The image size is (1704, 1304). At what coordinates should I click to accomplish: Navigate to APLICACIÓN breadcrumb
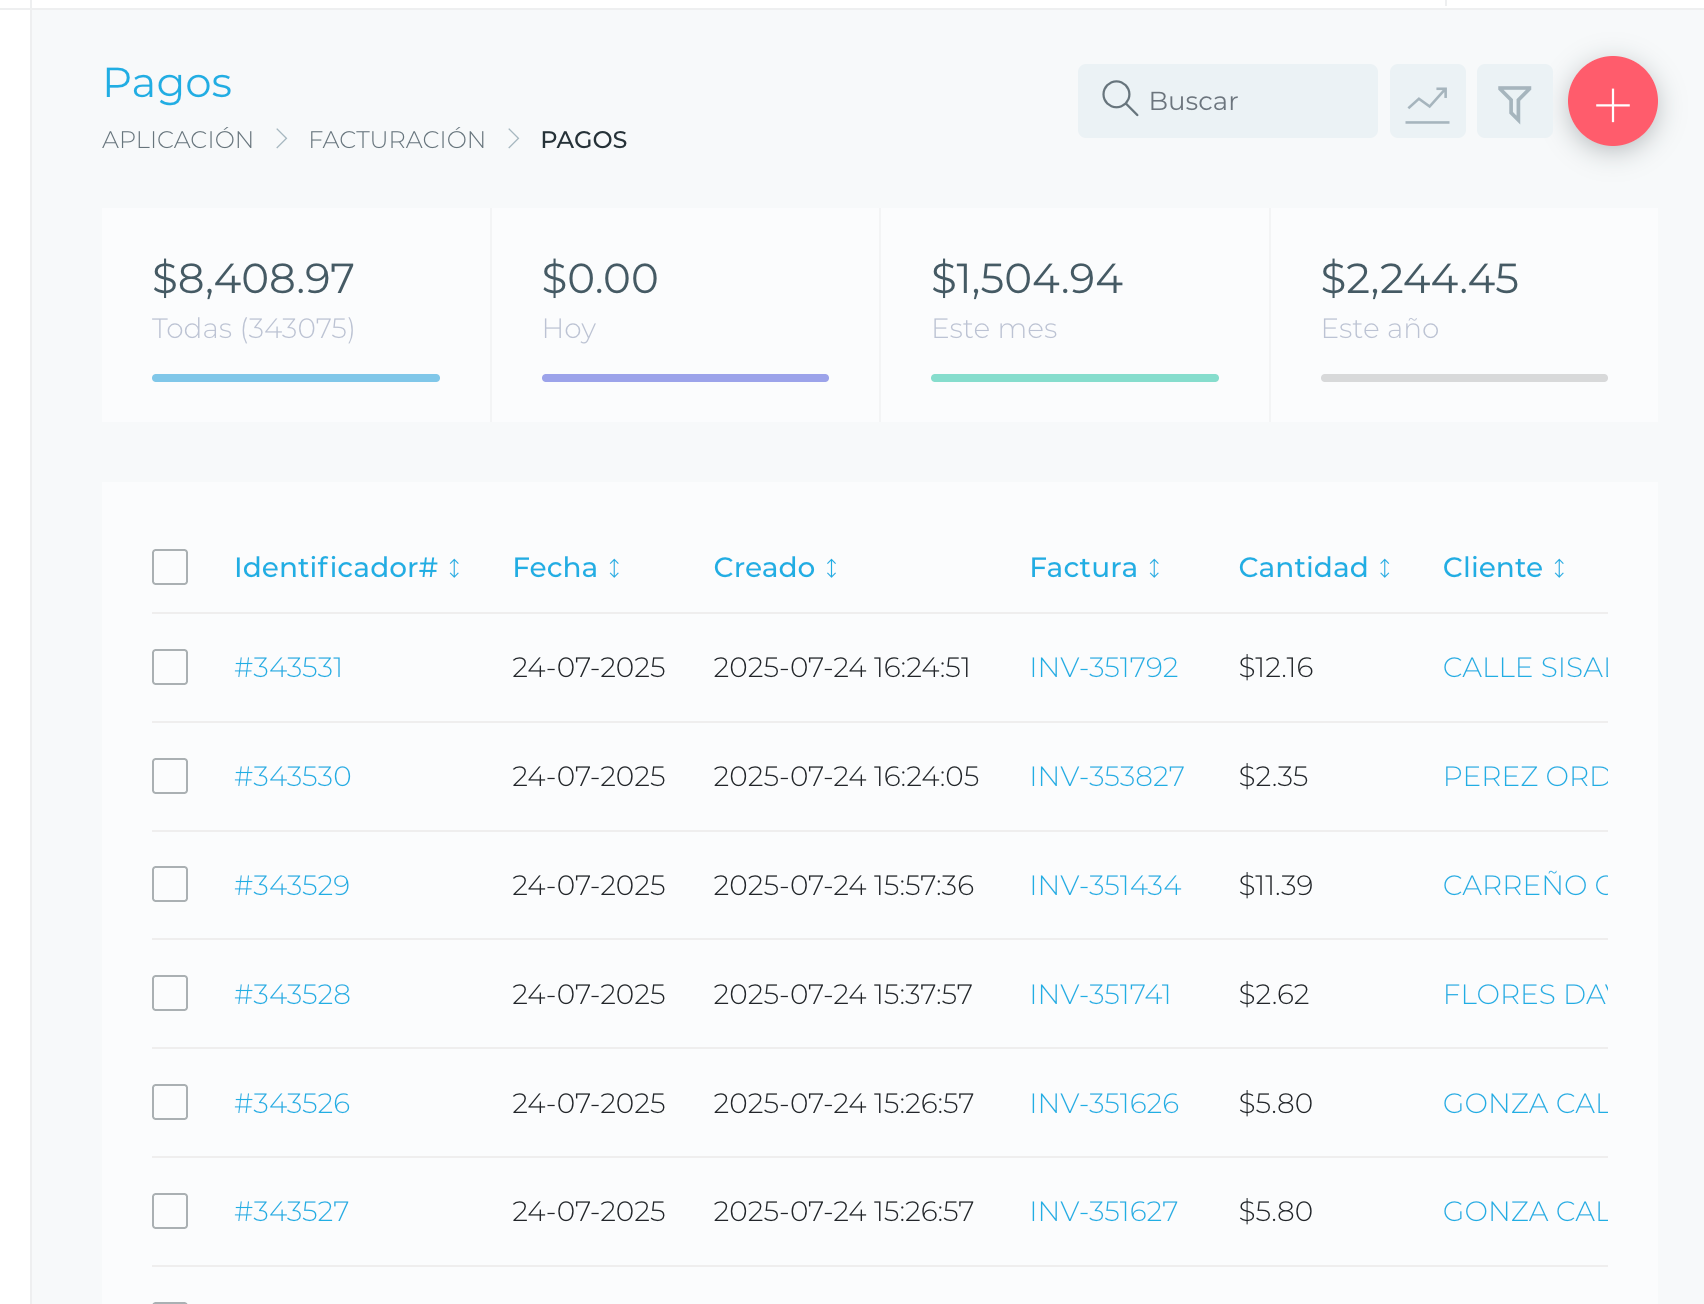pyautogui.click(x=178, y=140)
